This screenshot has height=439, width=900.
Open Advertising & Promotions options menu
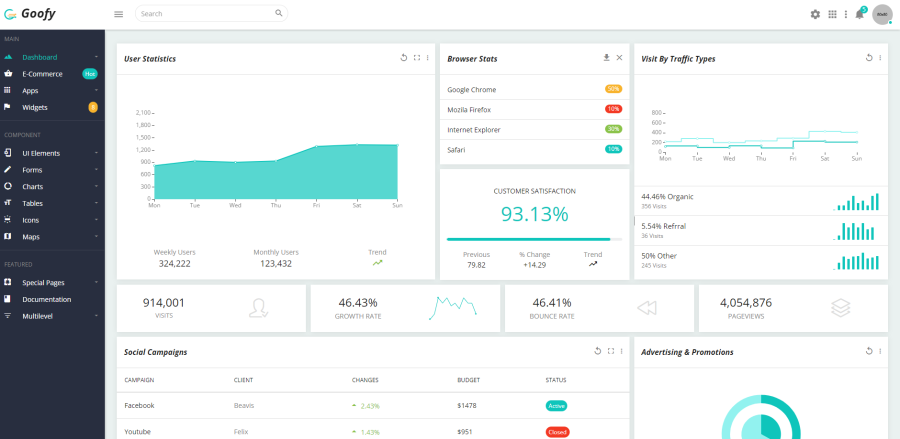click(x=880, y=351)
